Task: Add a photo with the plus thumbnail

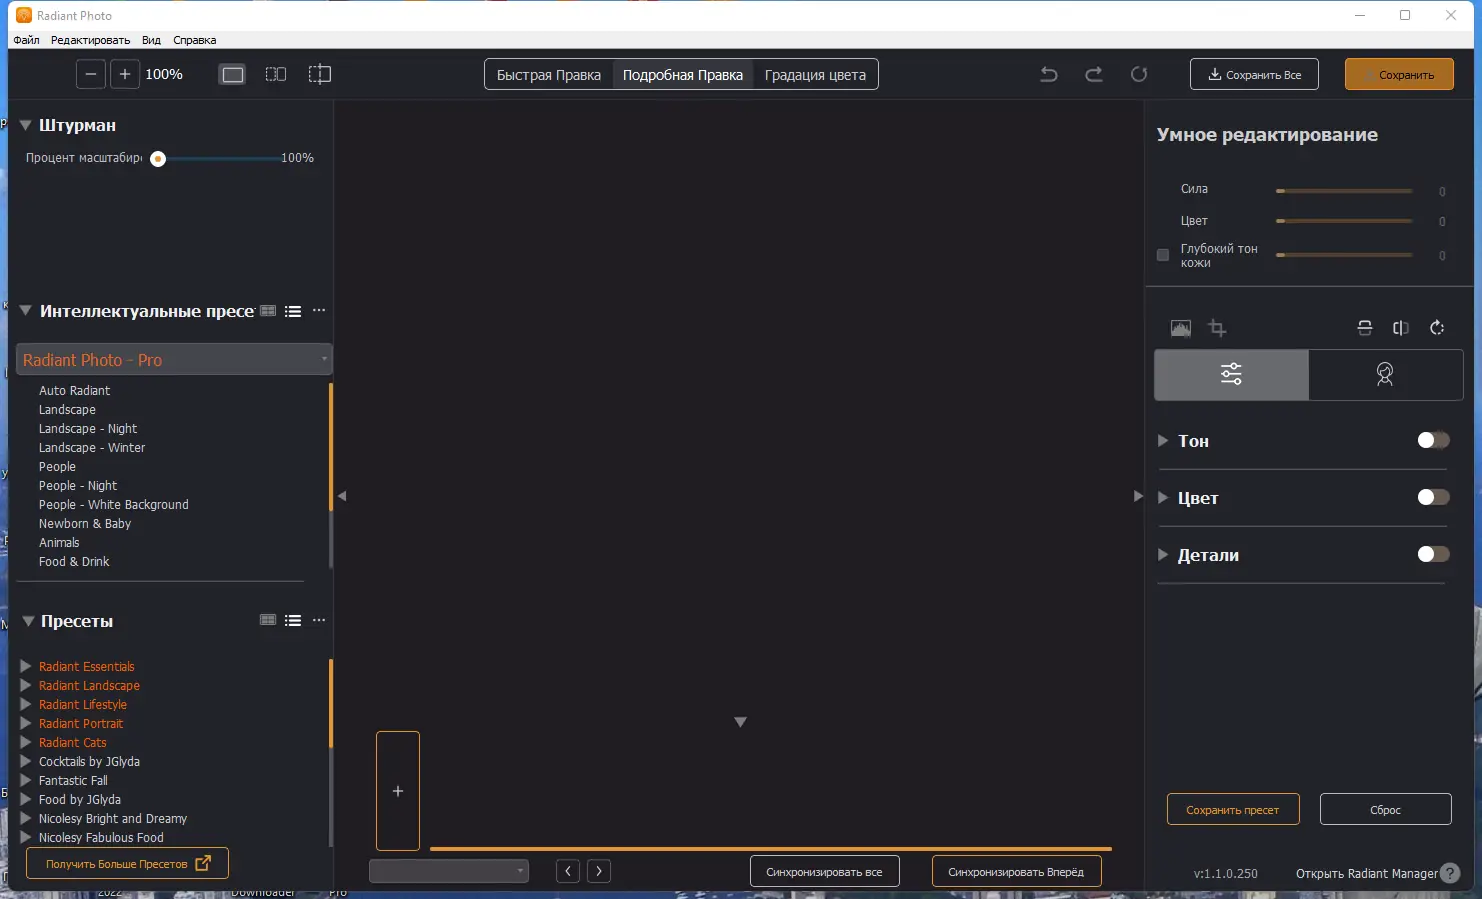Action: [x=398, y=791]
